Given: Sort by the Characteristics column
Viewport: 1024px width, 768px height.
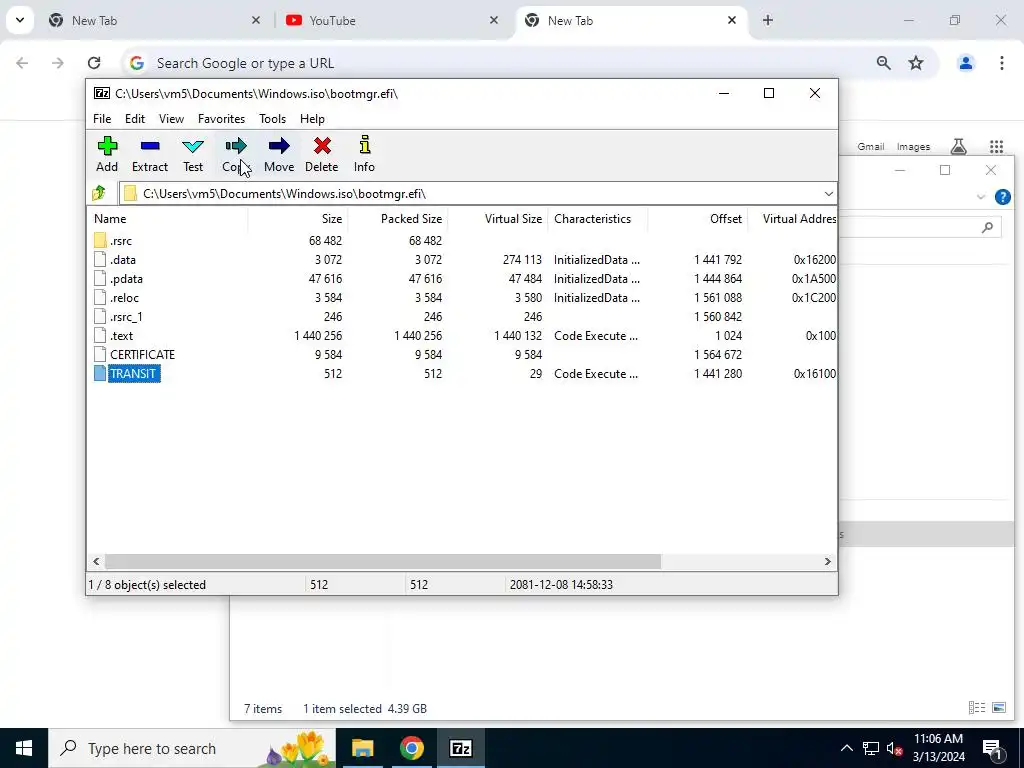Looking at the screenshot, I should coord(598,219).
